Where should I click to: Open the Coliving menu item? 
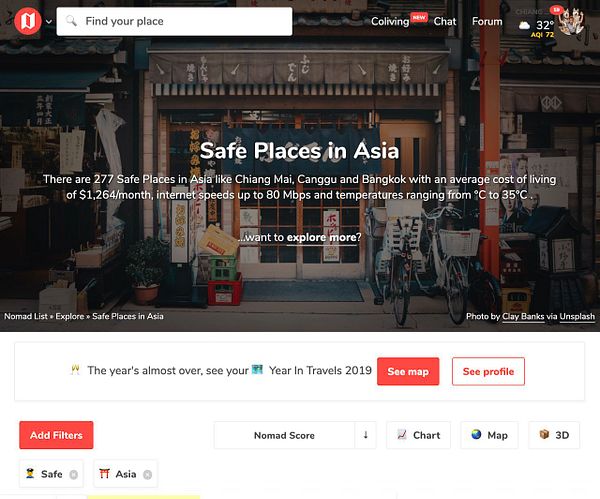pyautogui.click(x=390, y=21)
